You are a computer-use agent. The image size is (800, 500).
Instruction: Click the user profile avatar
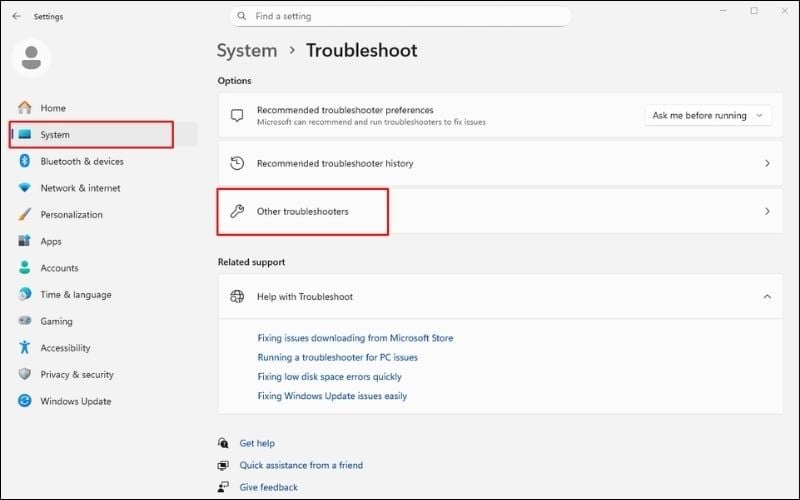coord(31,58)
